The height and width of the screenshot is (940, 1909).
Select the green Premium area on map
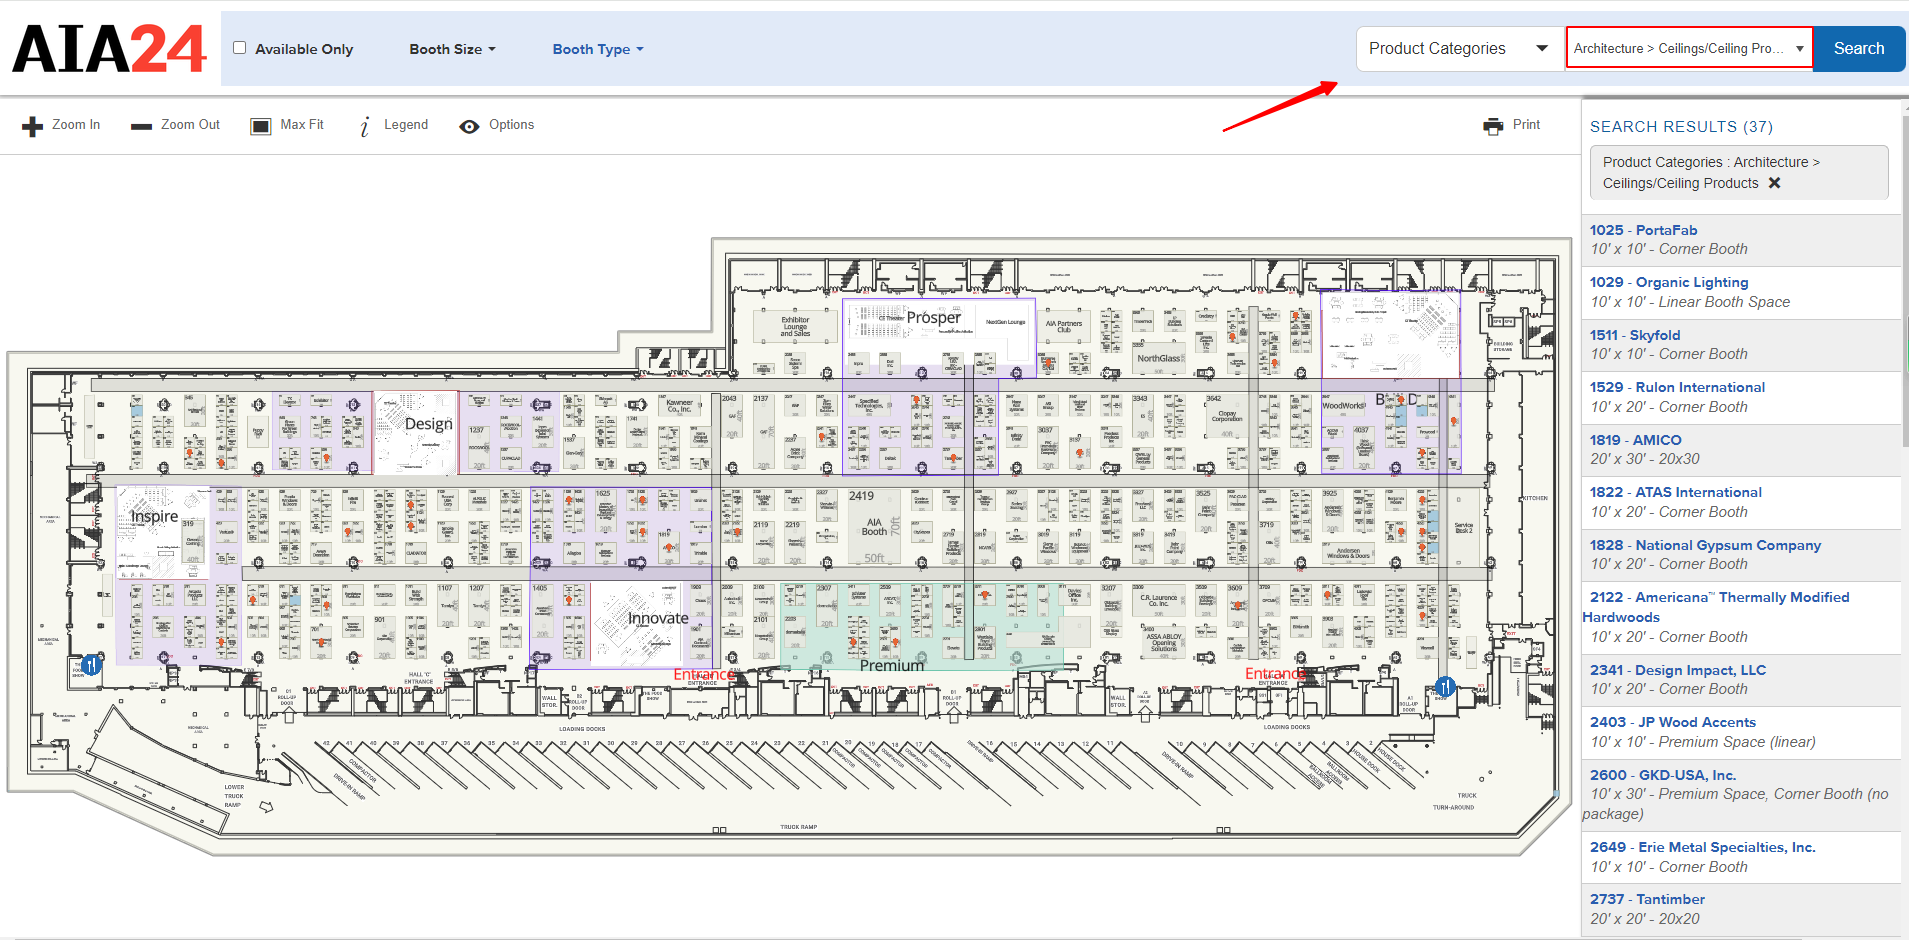click(891, 665)
